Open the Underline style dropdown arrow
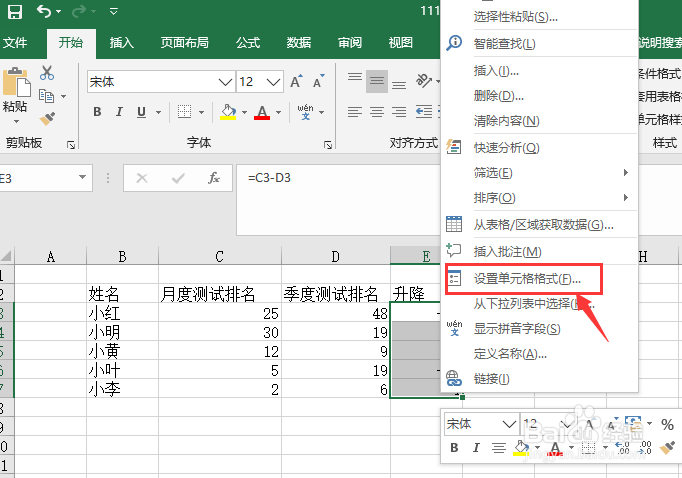Screen dimensions: 682x478 click(158, 112)
